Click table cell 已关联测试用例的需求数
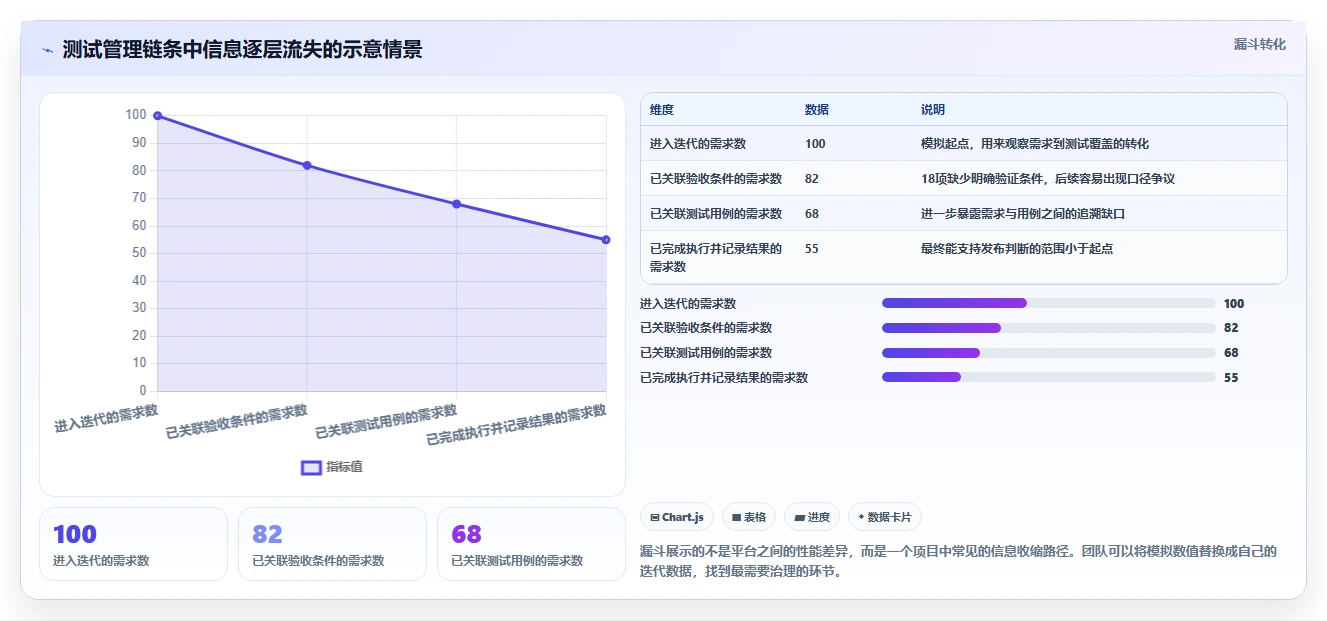This screenshot has height=621, width=1327. tap(716, 214)
